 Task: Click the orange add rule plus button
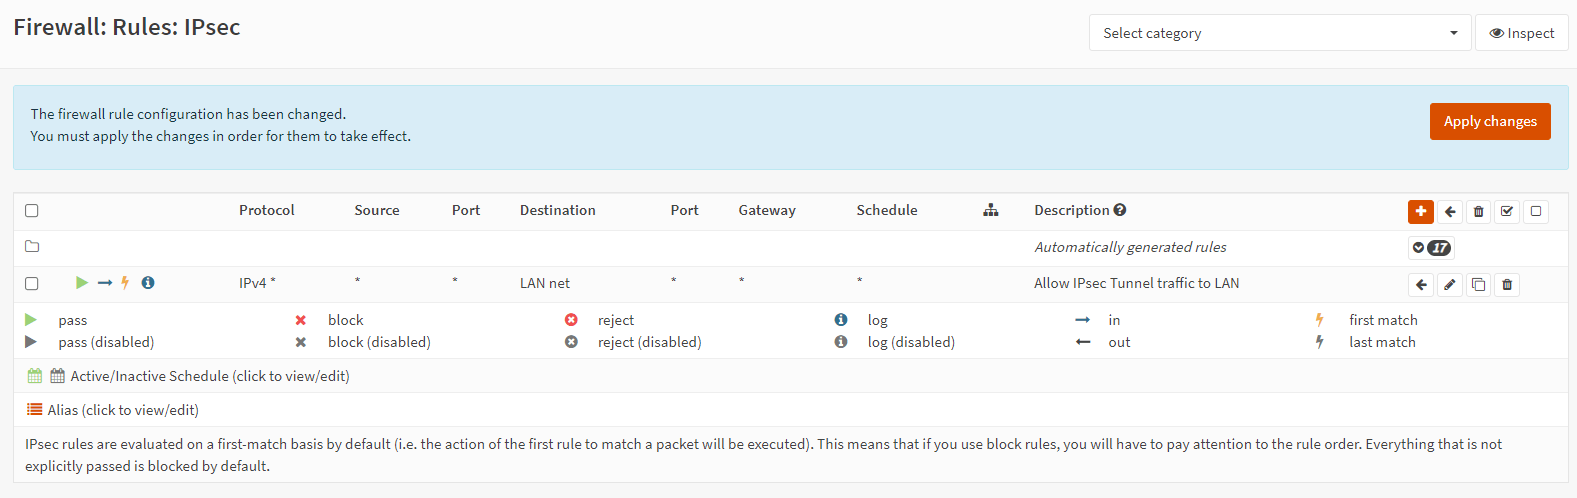coord(1420,211)
